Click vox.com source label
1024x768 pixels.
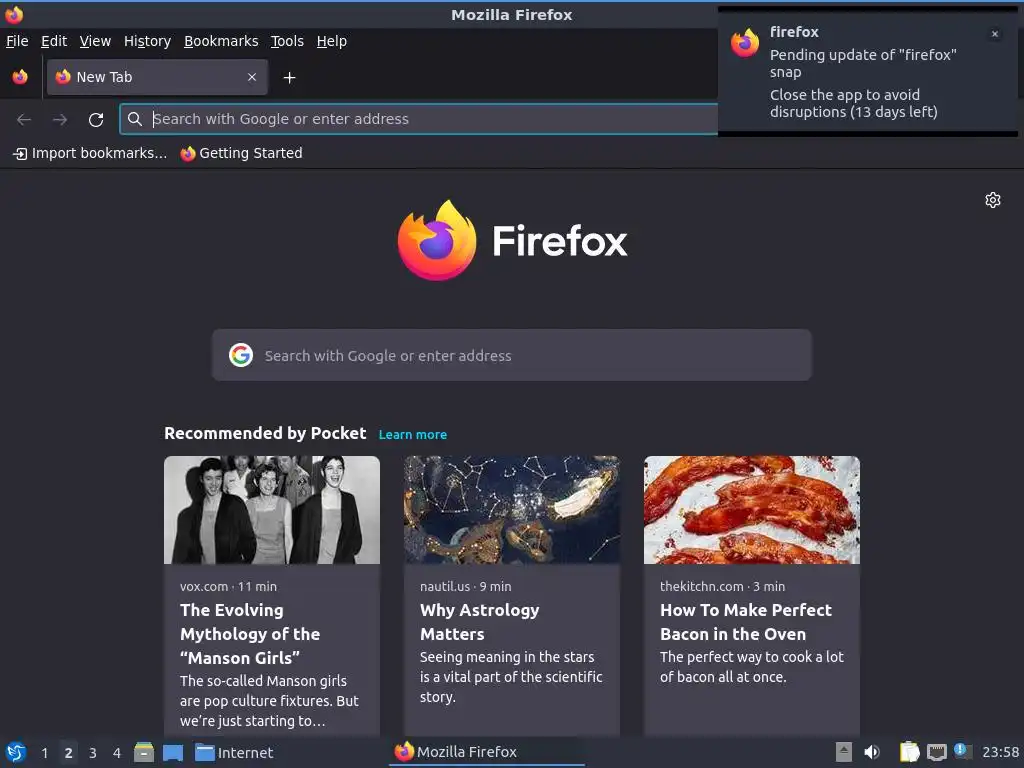point(204,586)
